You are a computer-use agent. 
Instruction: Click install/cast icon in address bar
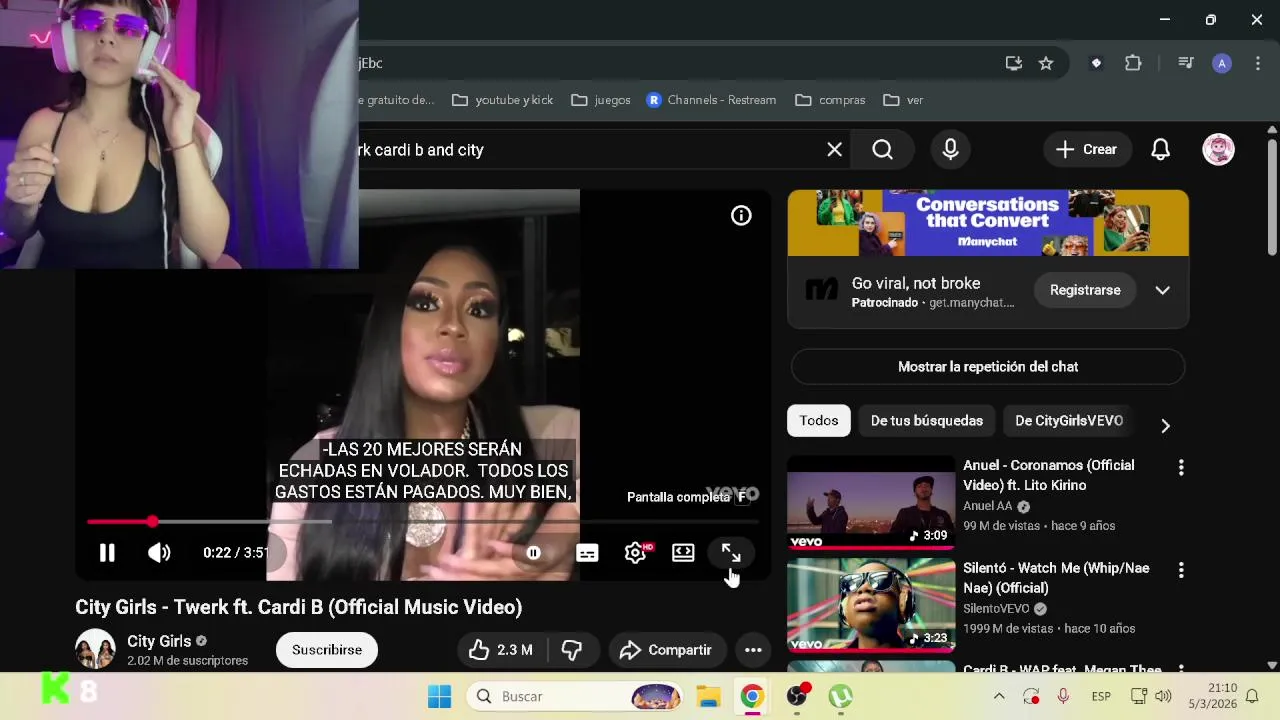coord(1014,63)
